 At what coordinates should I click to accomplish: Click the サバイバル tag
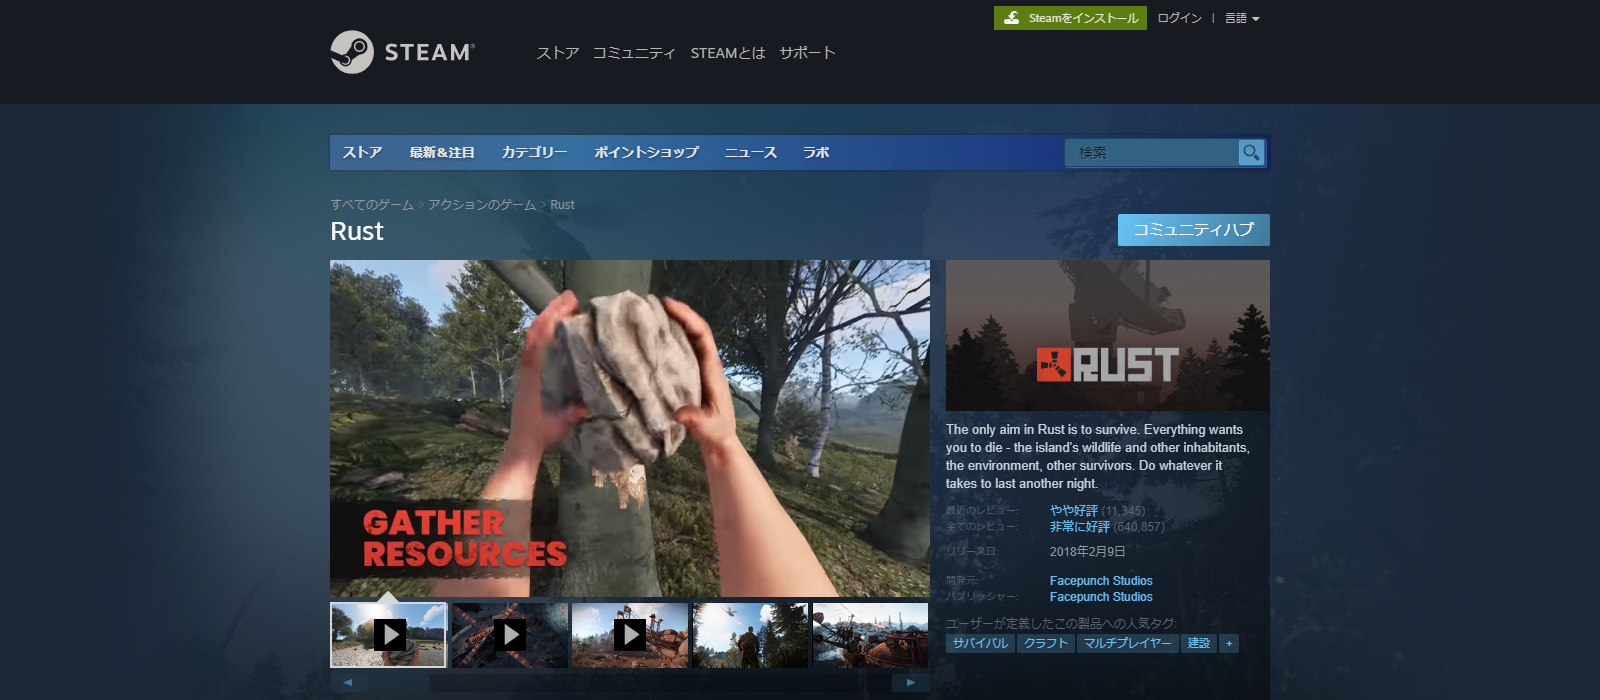coord(980,643)
